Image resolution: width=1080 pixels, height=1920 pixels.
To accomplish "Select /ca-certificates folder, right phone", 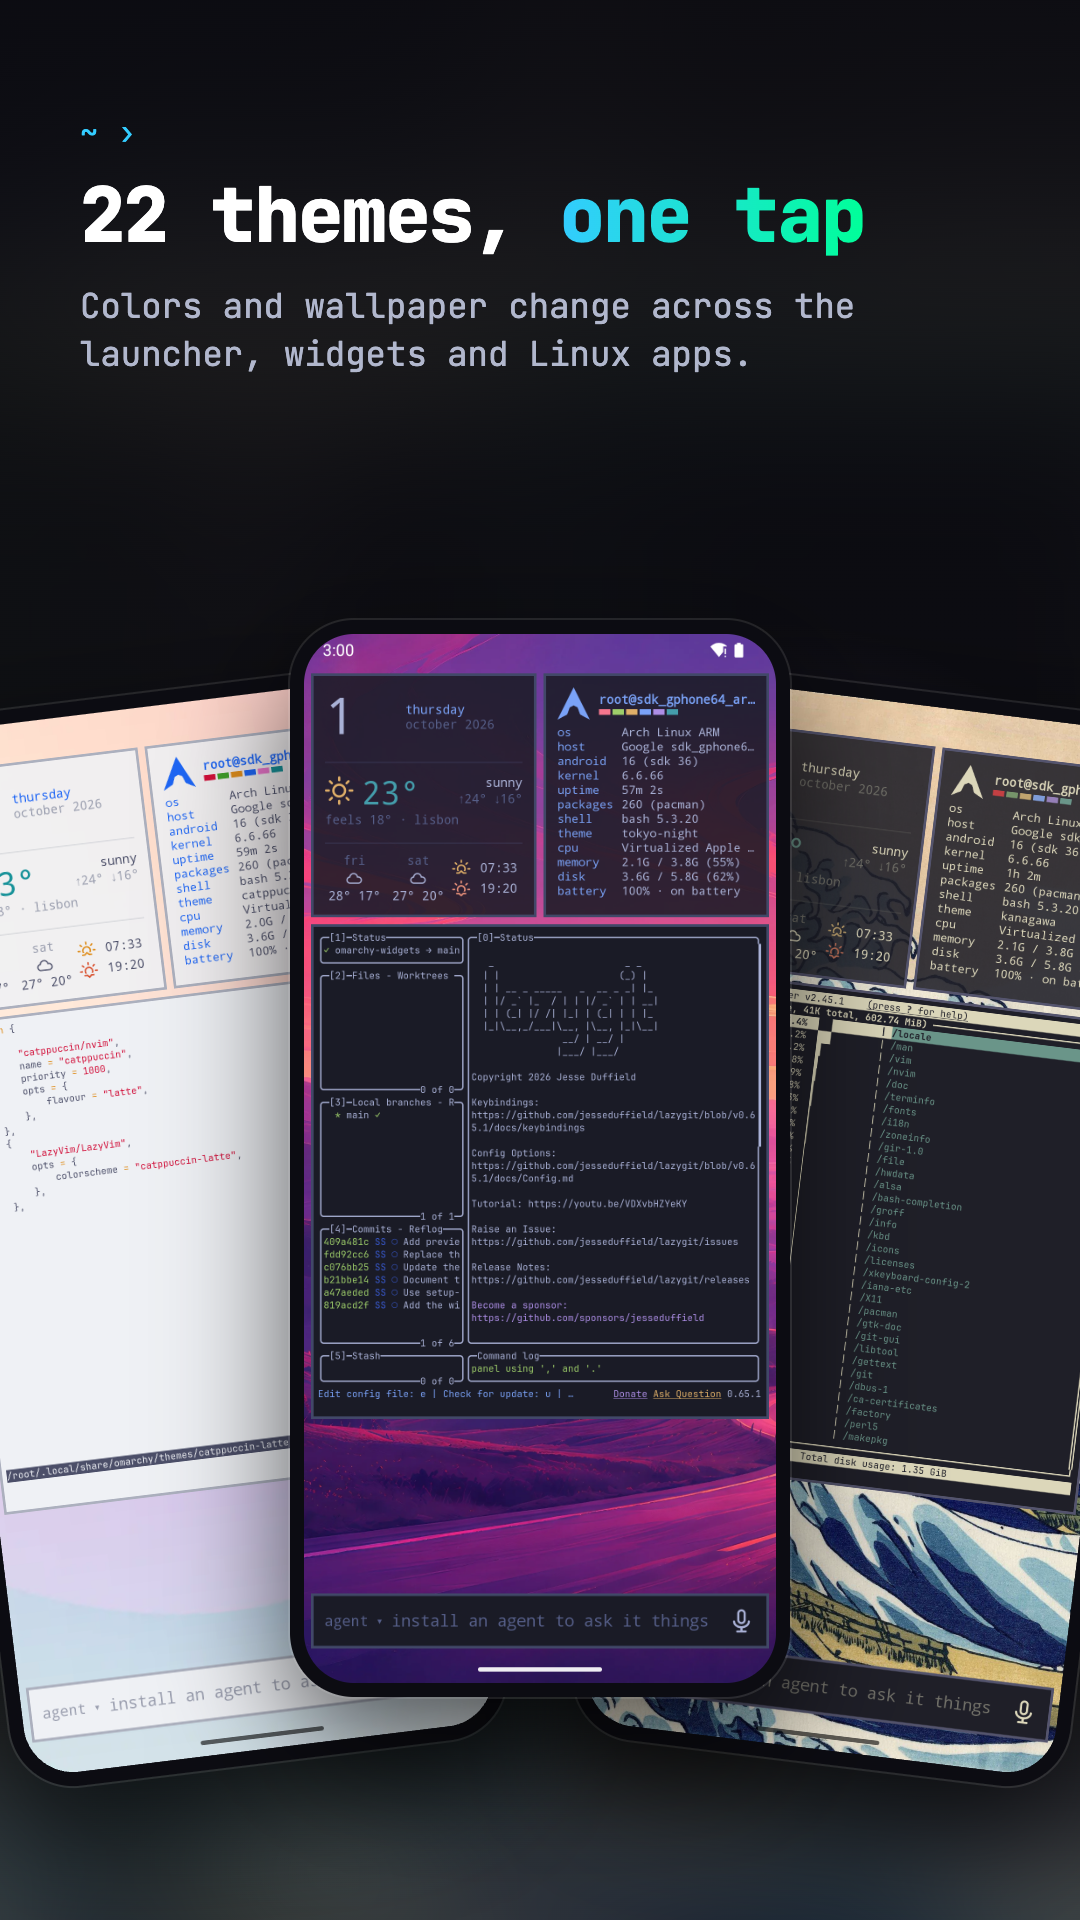I will (x=893, y=1403).
